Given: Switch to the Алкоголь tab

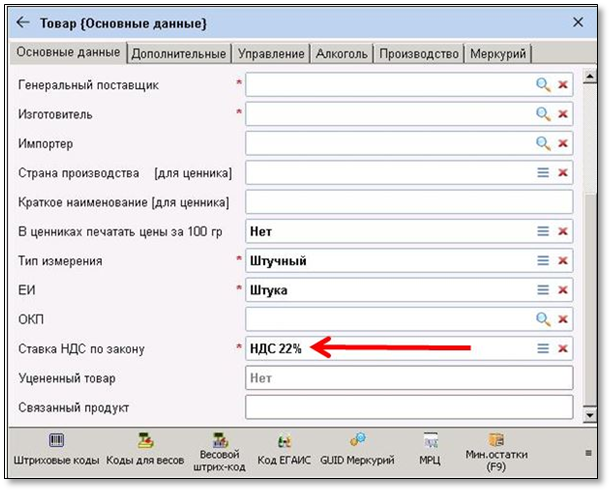Looking at the screenshot, I should pyautogui.click(x=343, y=54).
